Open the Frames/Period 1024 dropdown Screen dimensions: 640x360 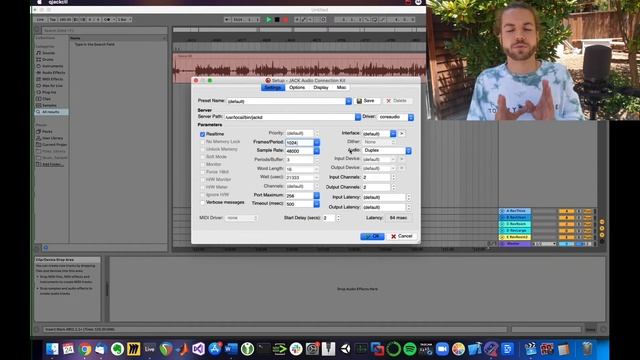[316, 142]
